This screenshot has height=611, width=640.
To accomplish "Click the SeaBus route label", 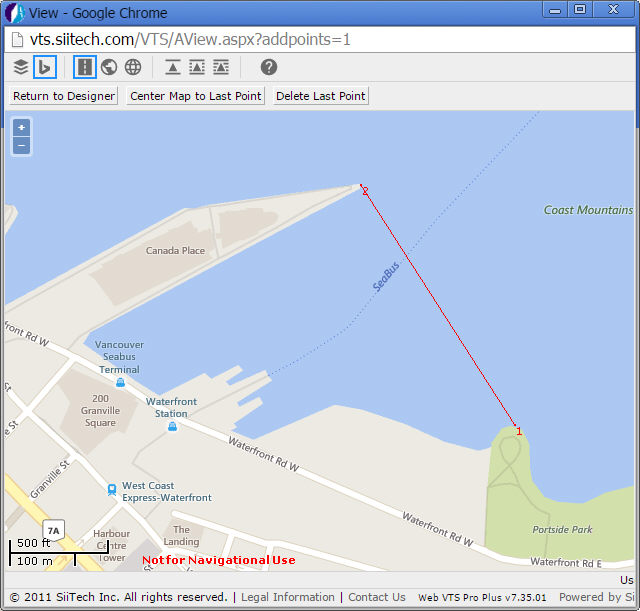I will coord(386,277).
